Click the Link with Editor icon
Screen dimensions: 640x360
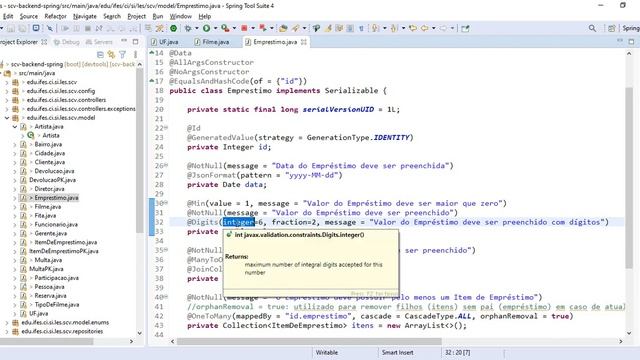[111, 54]
